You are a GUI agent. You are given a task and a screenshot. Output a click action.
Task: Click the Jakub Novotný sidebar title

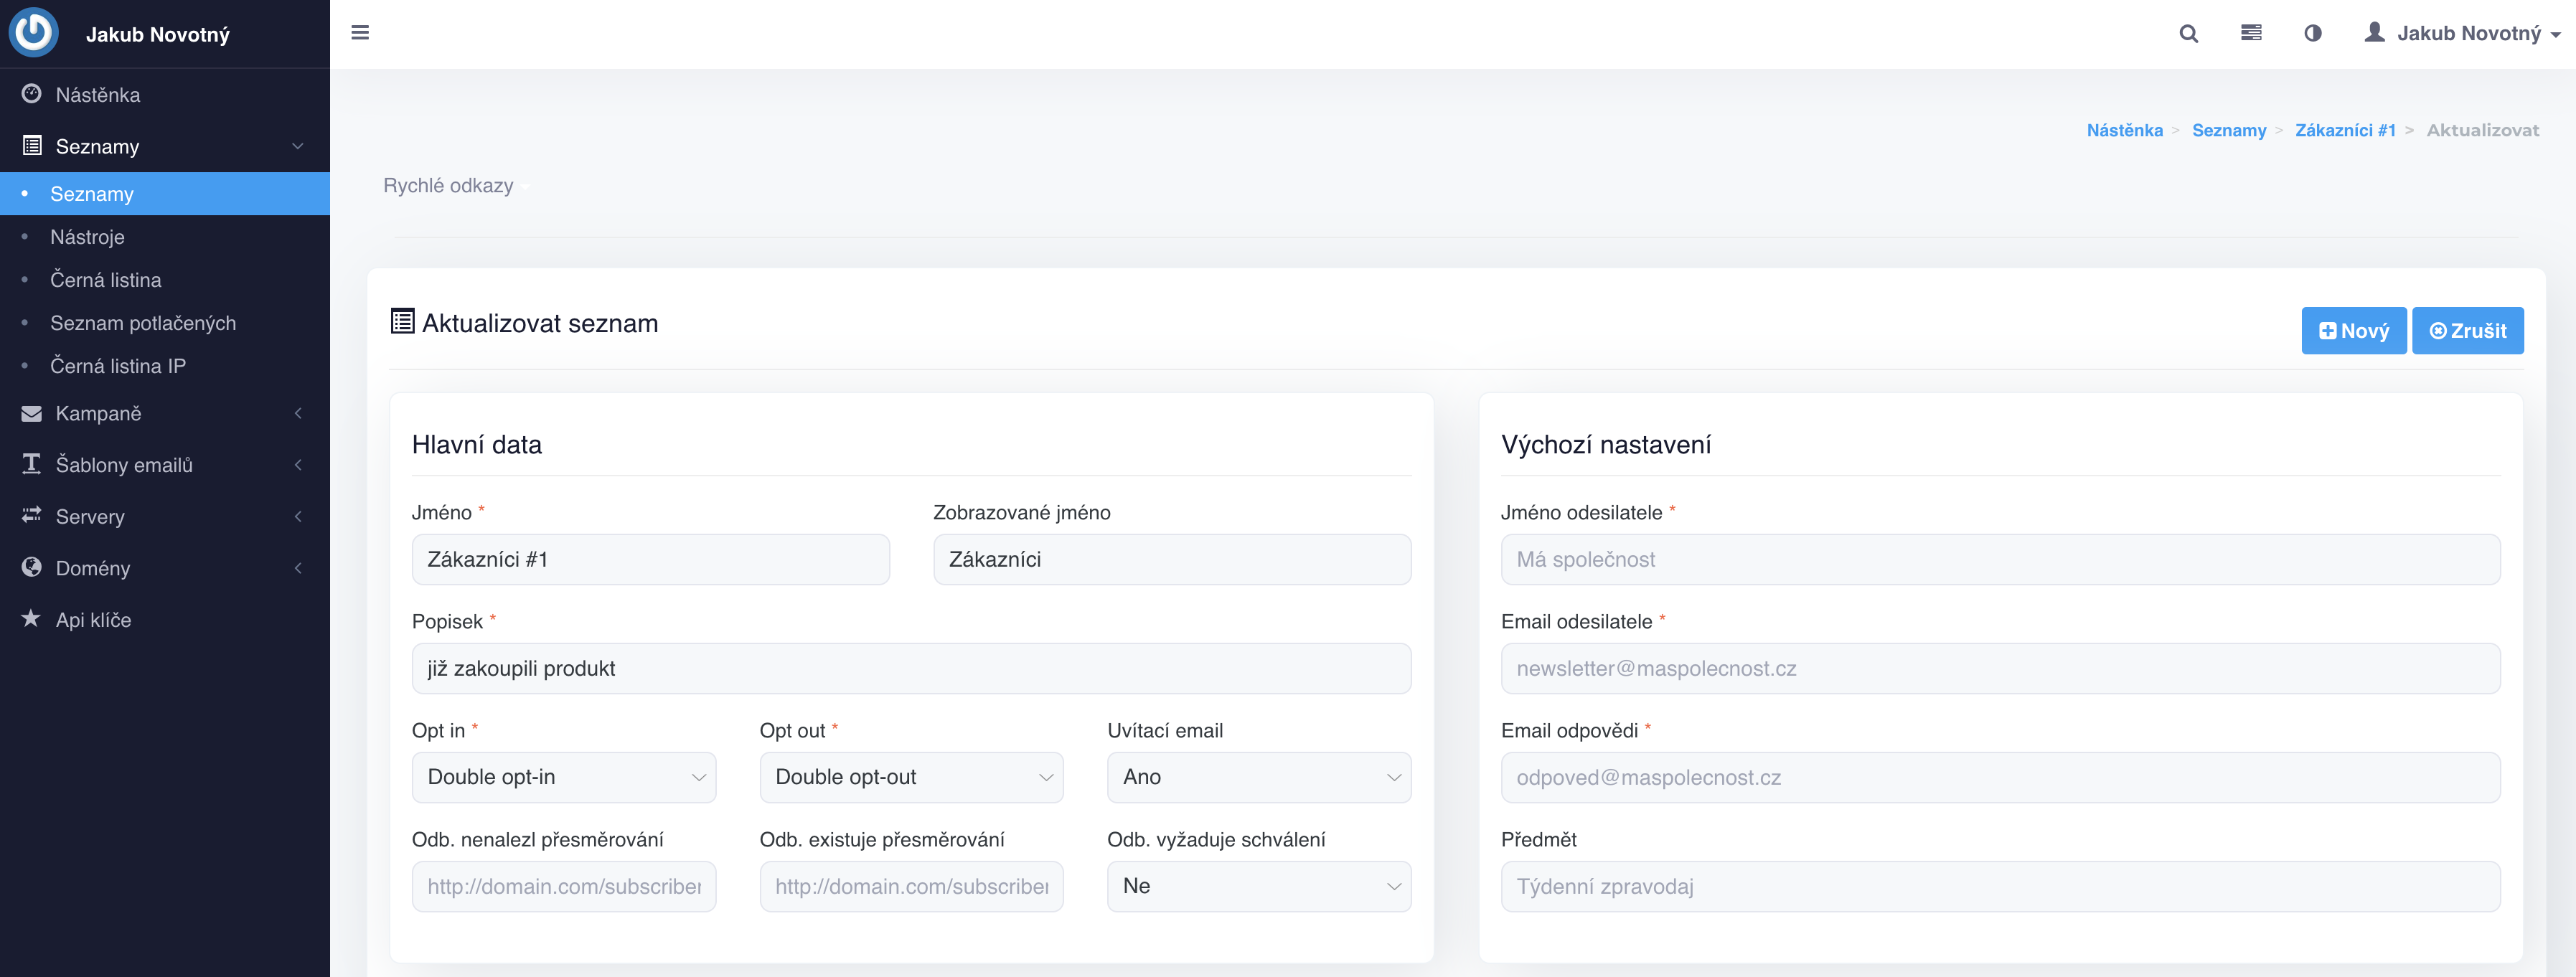(158, 34)
